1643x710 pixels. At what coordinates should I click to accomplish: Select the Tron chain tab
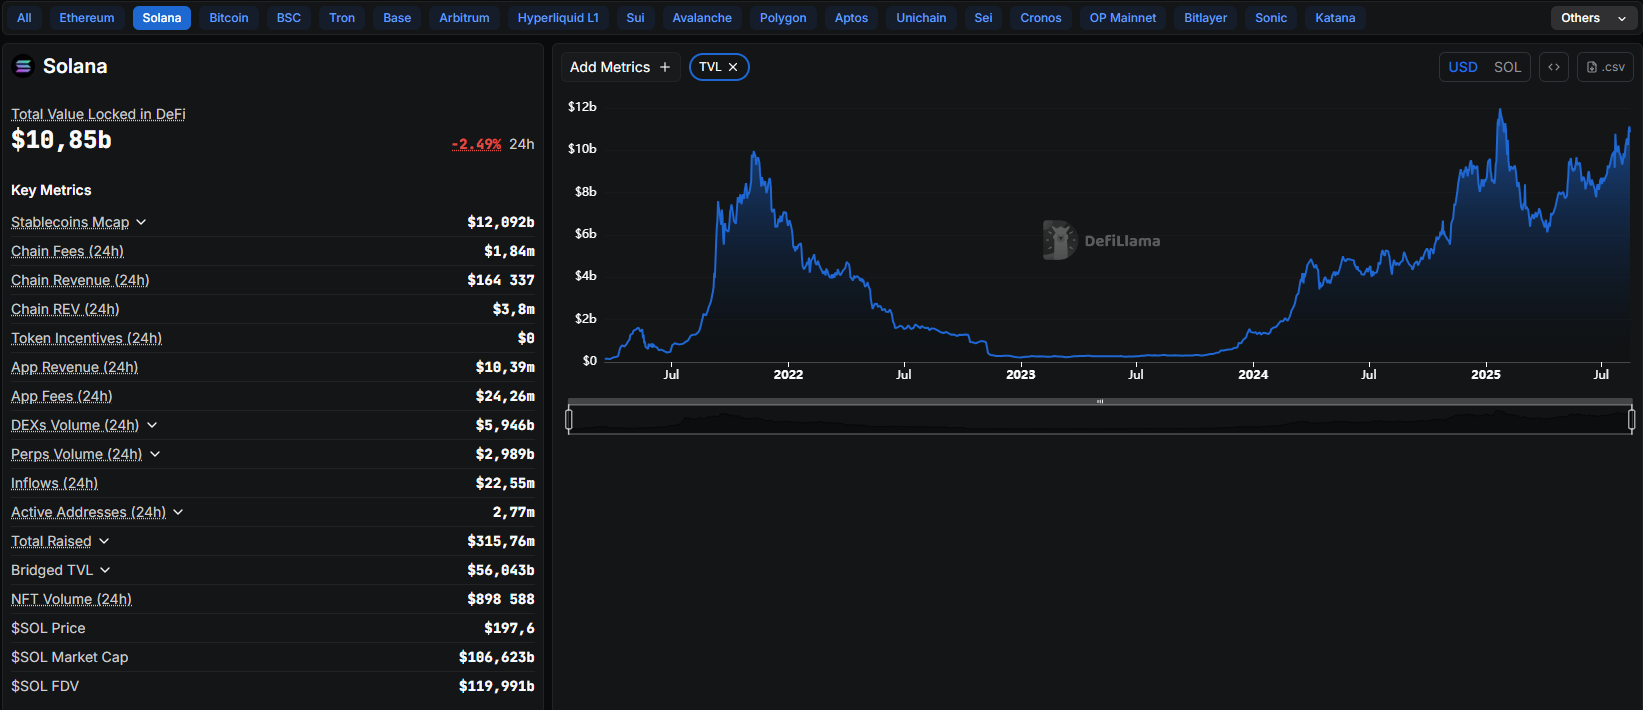[x=342, y=18]
